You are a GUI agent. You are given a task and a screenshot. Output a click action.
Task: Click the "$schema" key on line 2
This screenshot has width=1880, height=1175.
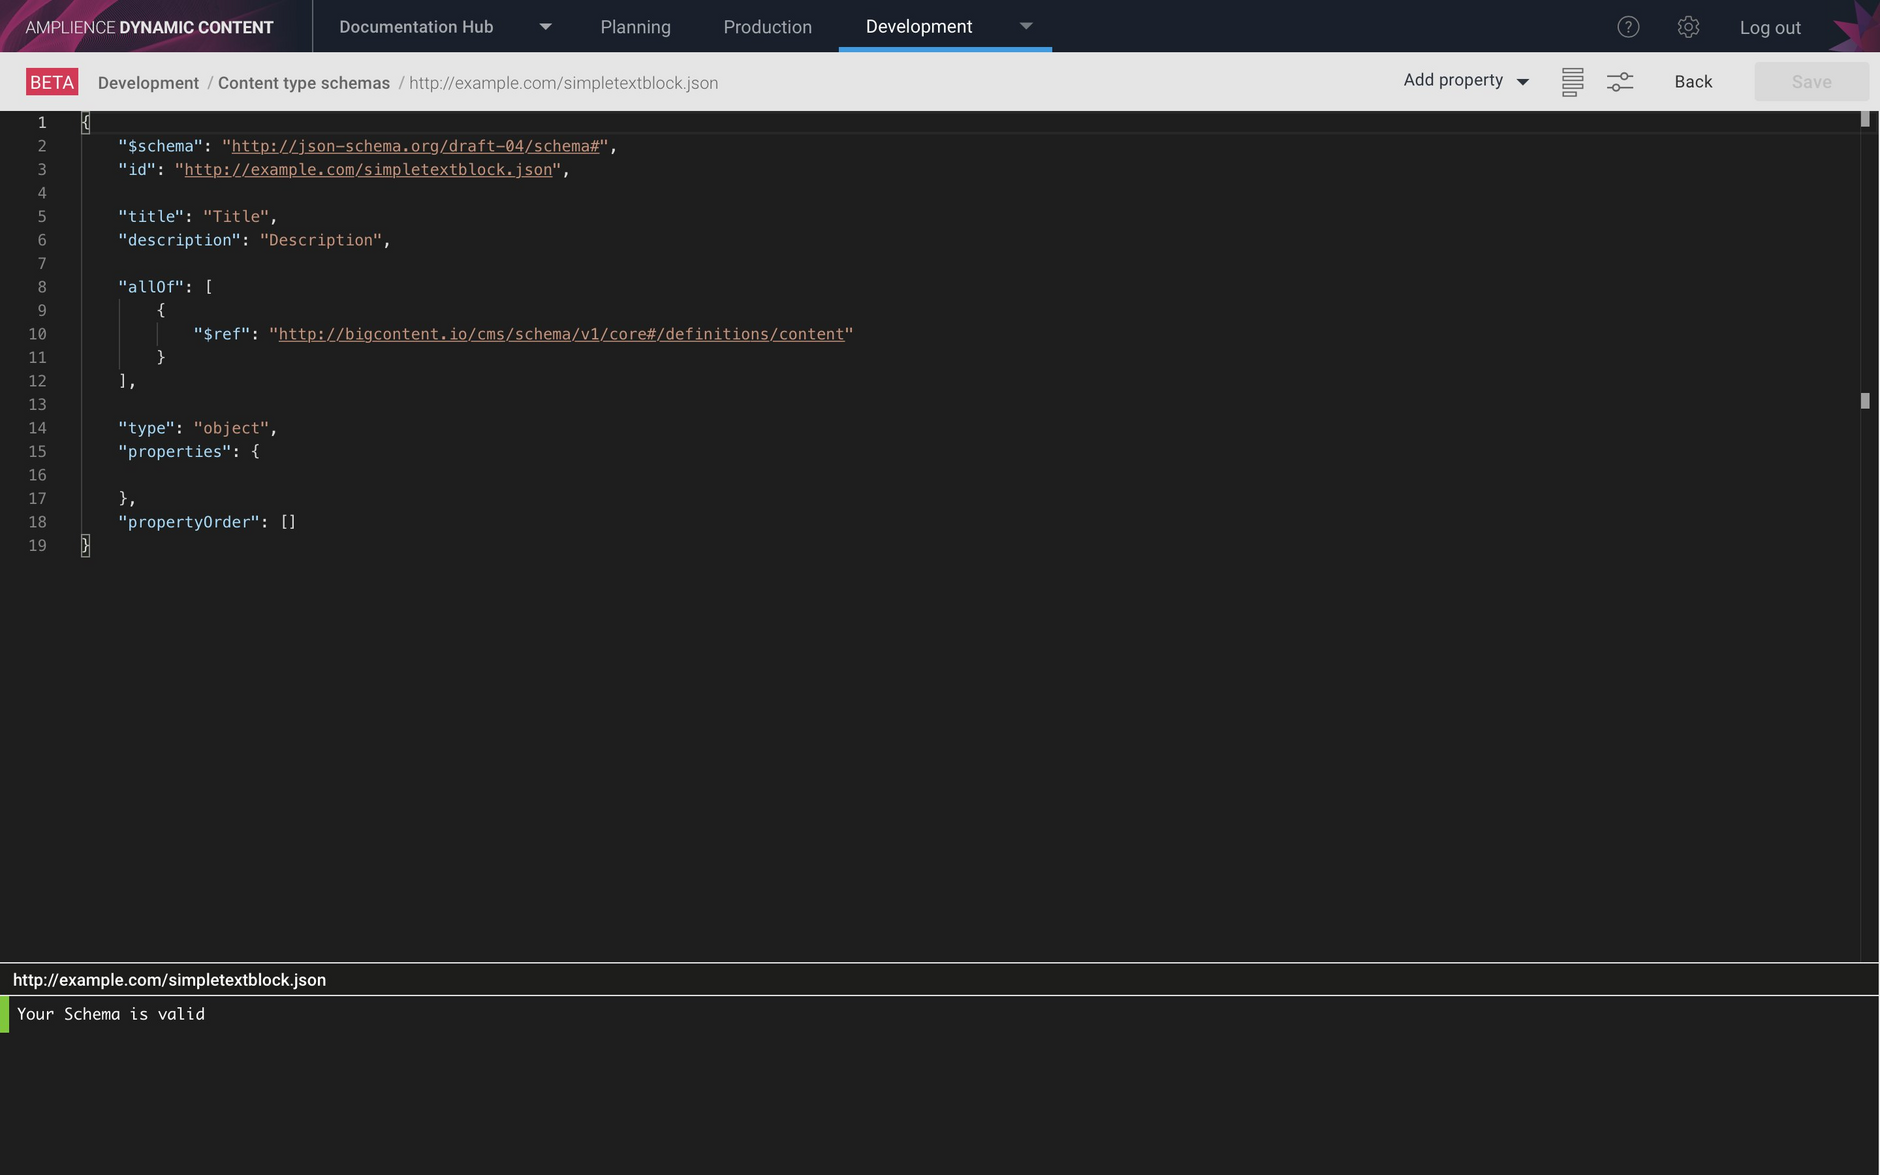(160, 146)
